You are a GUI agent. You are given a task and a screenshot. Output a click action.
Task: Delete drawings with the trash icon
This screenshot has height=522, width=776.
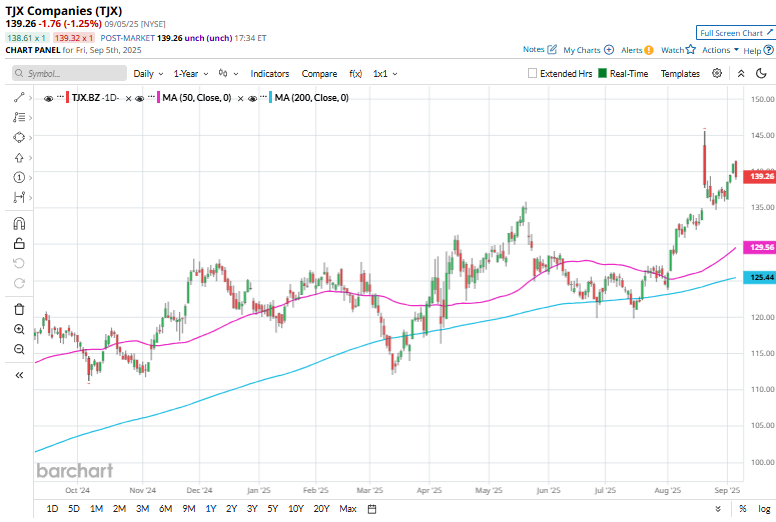(x=19, y=309)
